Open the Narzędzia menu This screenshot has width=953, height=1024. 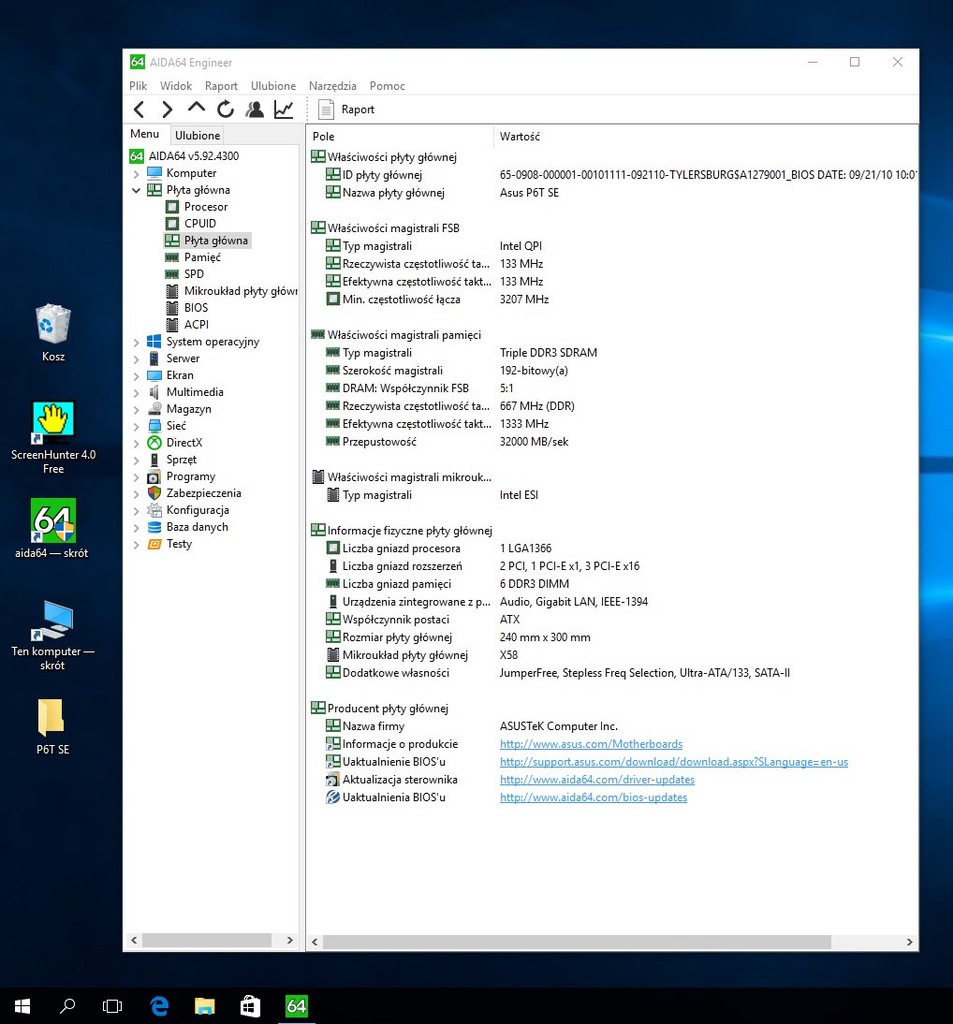tap(332, 86)
